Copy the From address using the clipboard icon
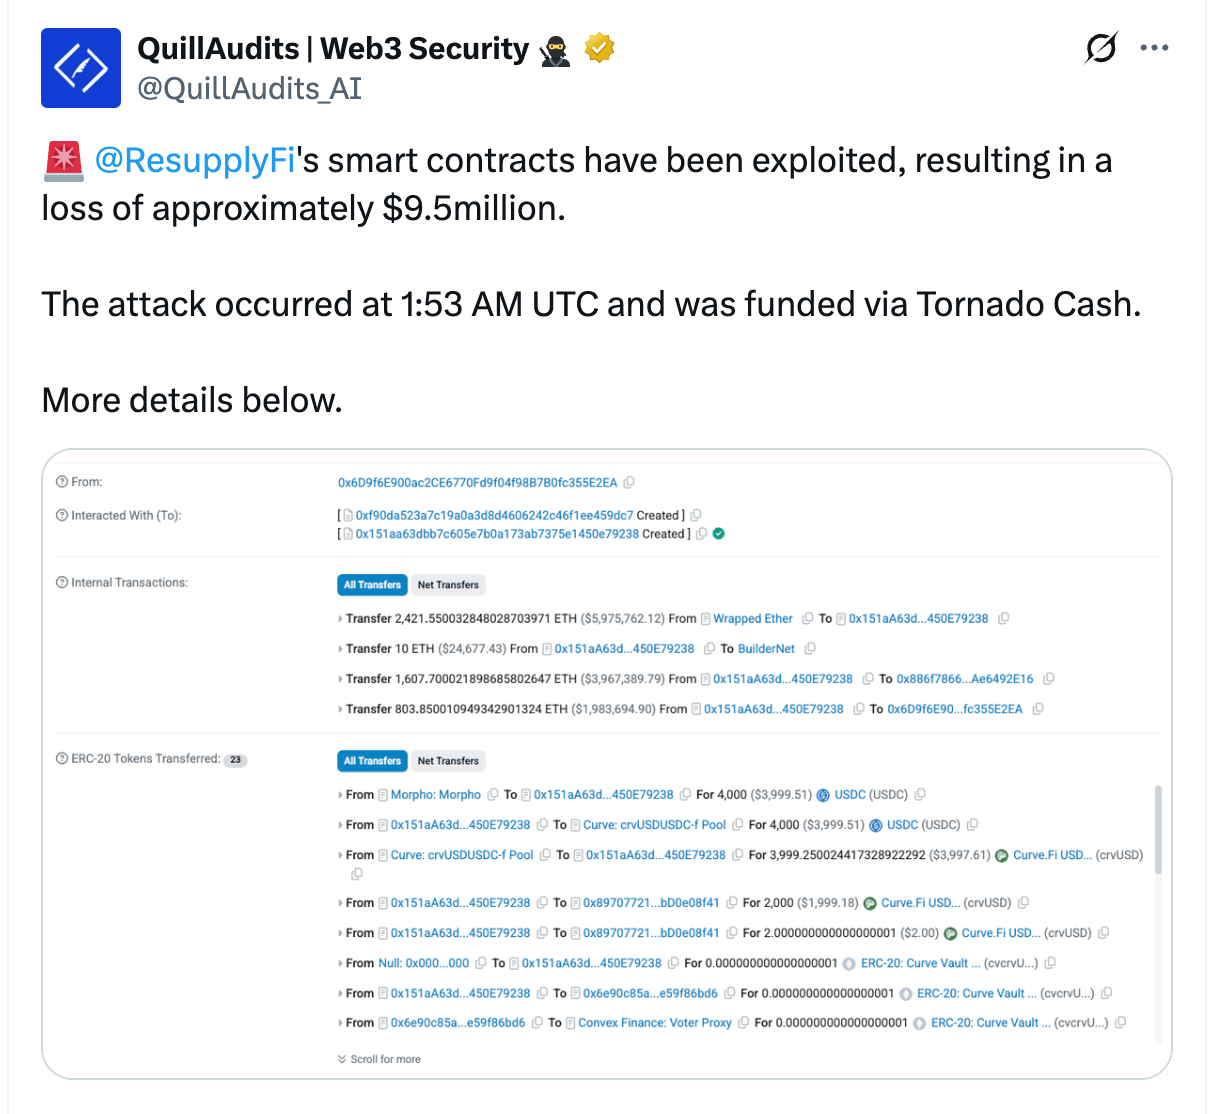This screenshot has width=1208, height=1114. coord(629,481)
